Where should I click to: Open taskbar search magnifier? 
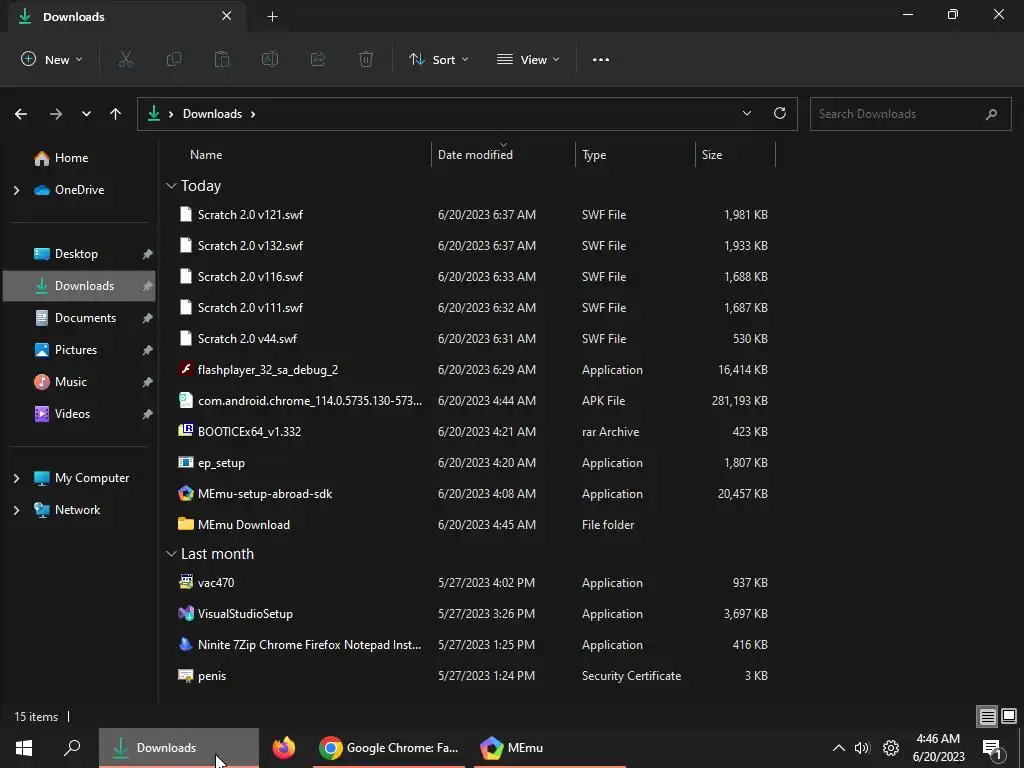coord(72,748)
